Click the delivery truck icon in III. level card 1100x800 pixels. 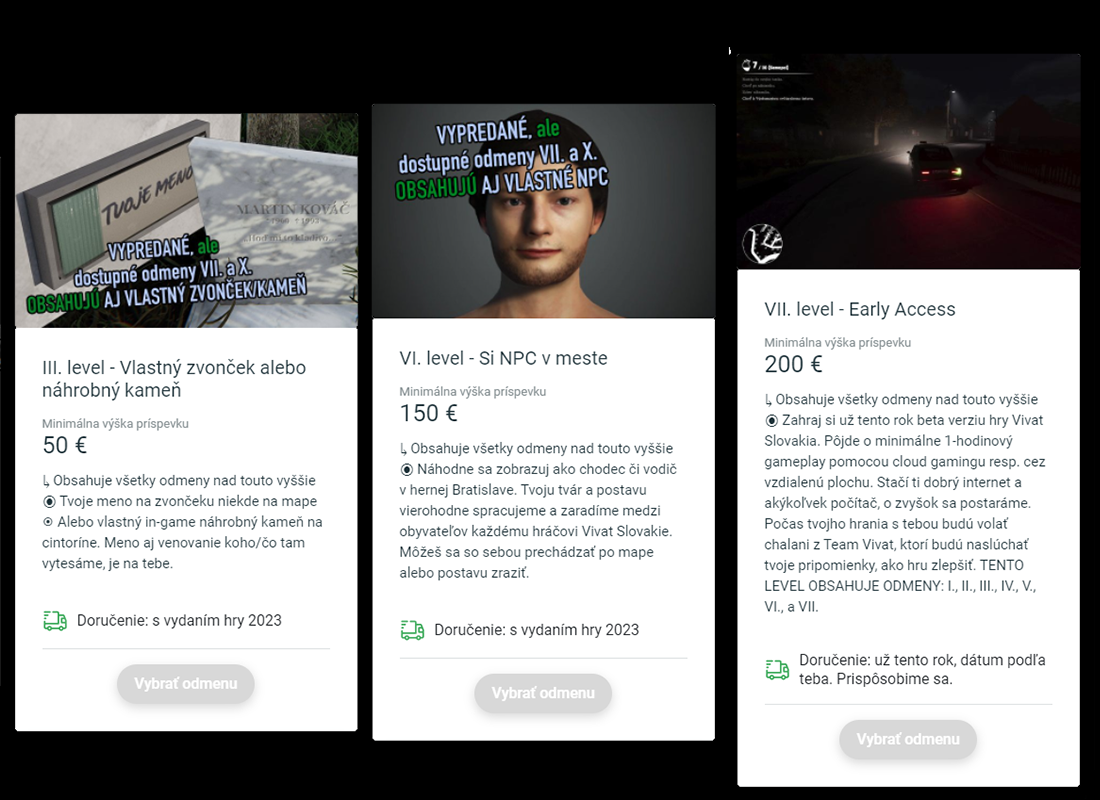tap(55, 621)
